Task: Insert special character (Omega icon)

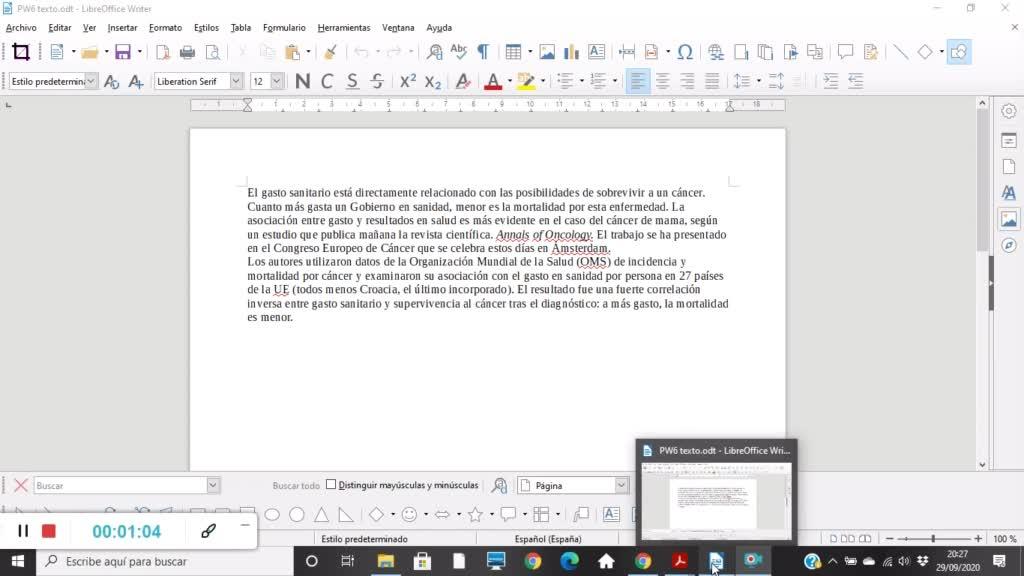Action: pyautogui.click(x=685, y=52)
